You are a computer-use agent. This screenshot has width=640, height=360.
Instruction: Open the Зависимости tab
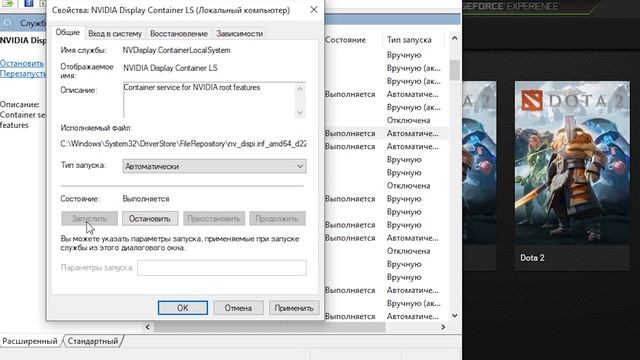click(239, 34)
